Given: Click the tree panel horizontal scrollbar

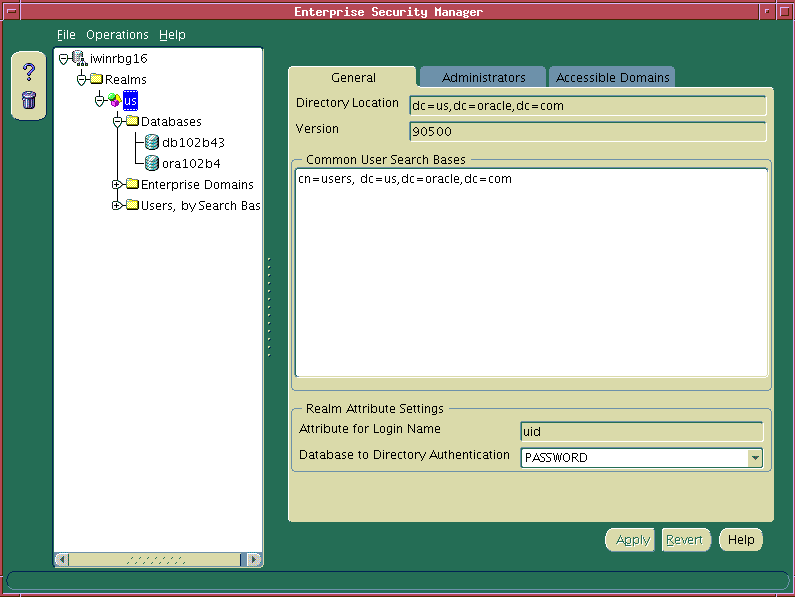Looking at the screenshot, I should coord(158,560).
